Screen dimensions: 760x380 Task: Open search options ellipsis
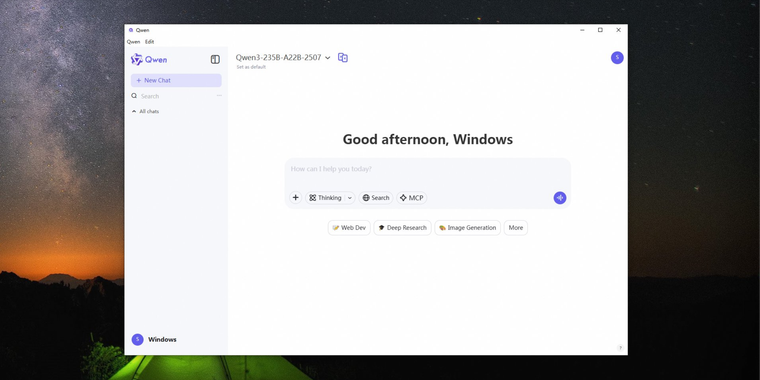(219, 96)
